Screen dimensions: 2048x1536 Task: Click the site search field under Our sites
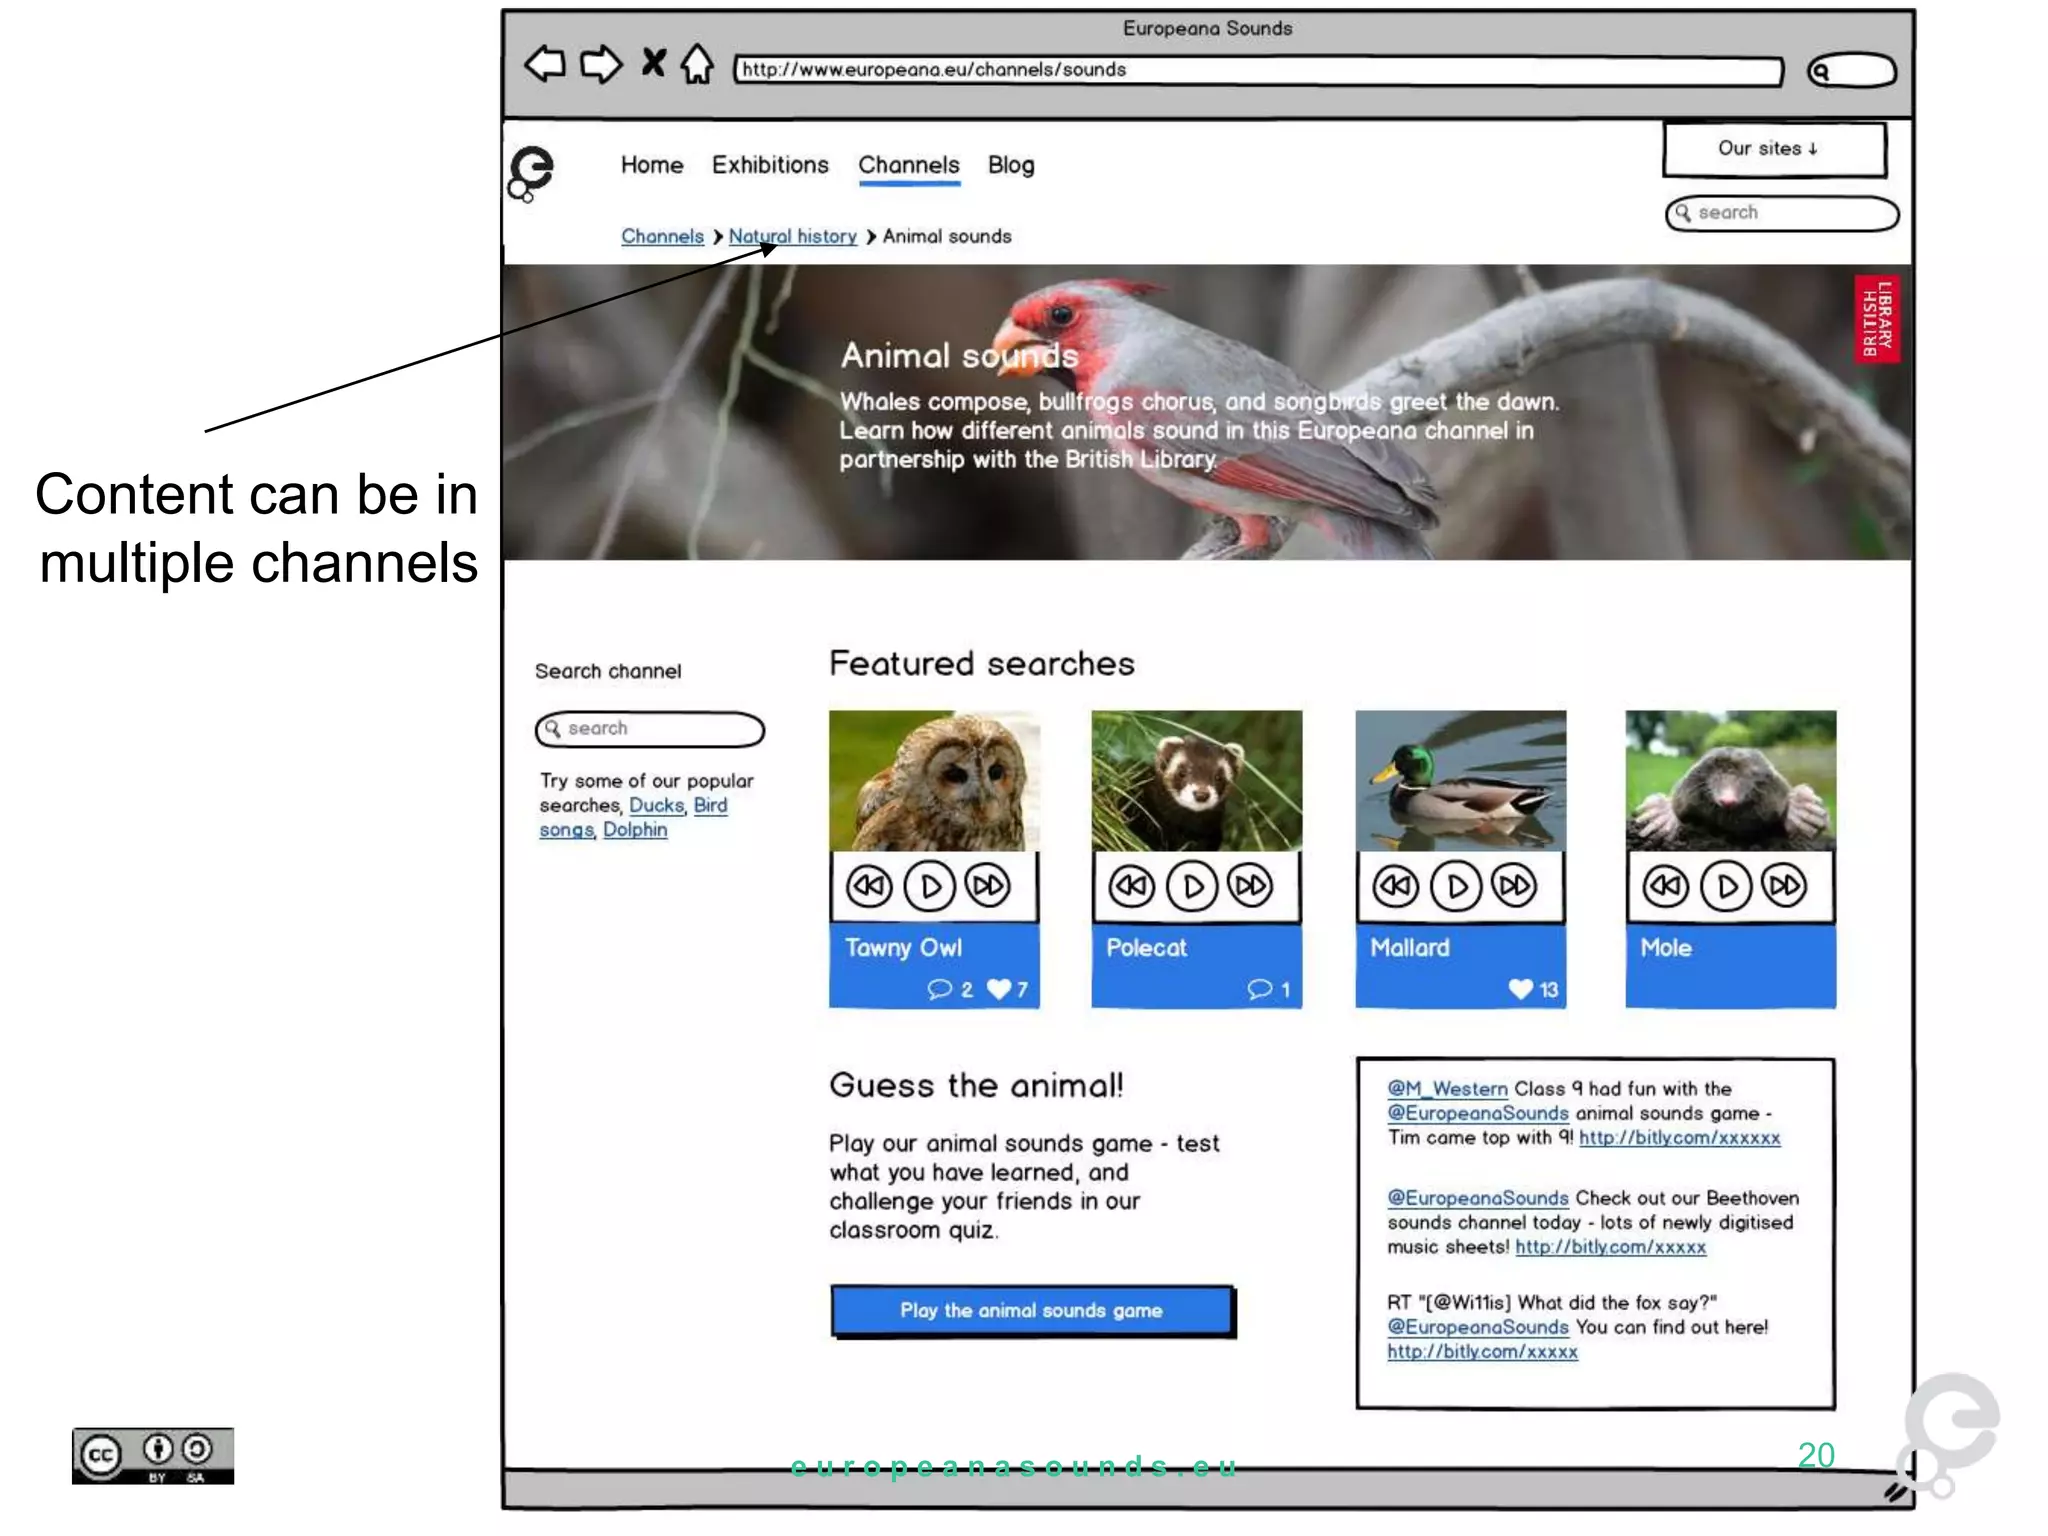(1782, 213)
